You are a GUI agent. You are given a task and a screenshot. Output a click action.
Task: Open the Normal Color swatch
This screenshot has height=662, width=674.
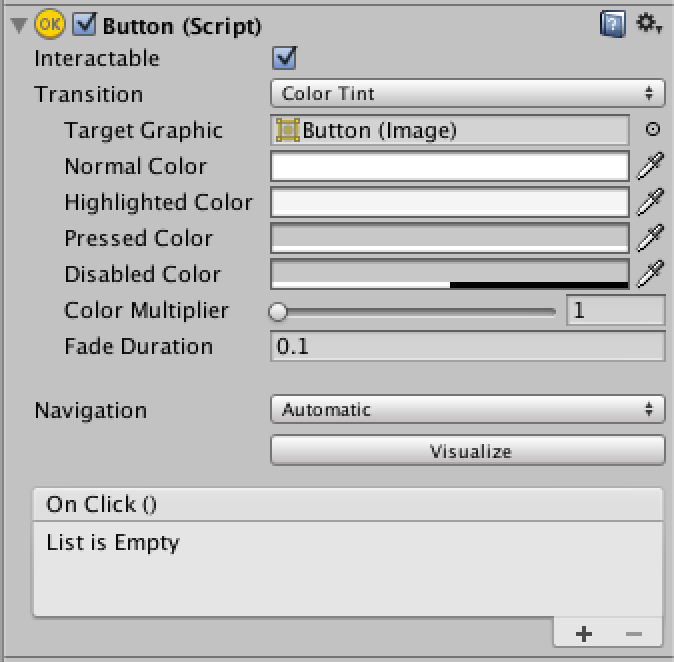pyautogui.click(x=450, y=166)
